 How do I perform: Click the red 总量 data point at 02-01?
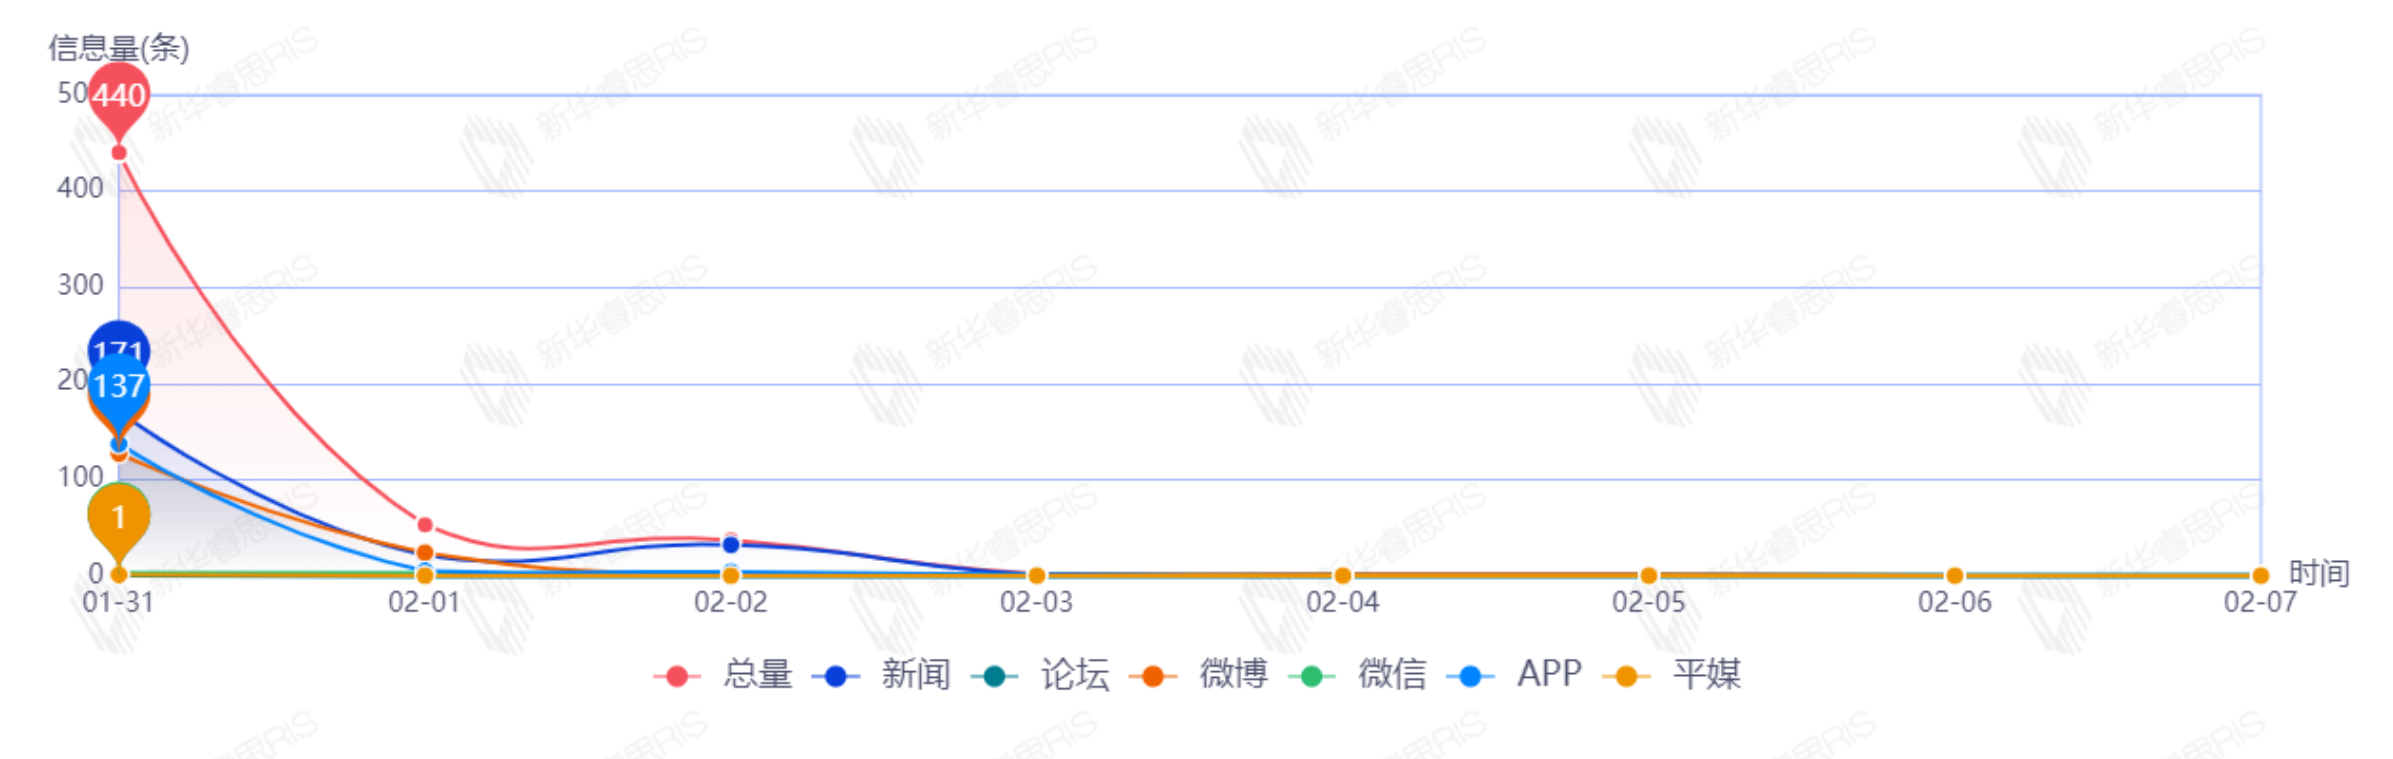point(425,525)
